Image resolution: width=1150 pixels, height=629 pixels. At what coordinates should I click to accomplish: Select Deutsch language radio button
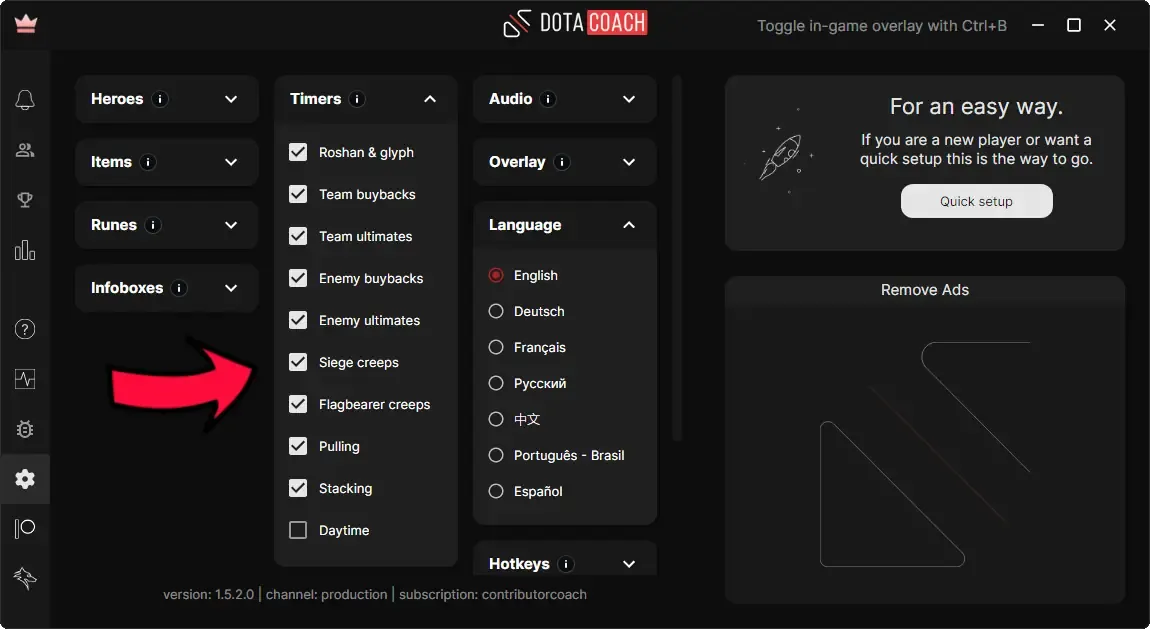click(496, 311)
